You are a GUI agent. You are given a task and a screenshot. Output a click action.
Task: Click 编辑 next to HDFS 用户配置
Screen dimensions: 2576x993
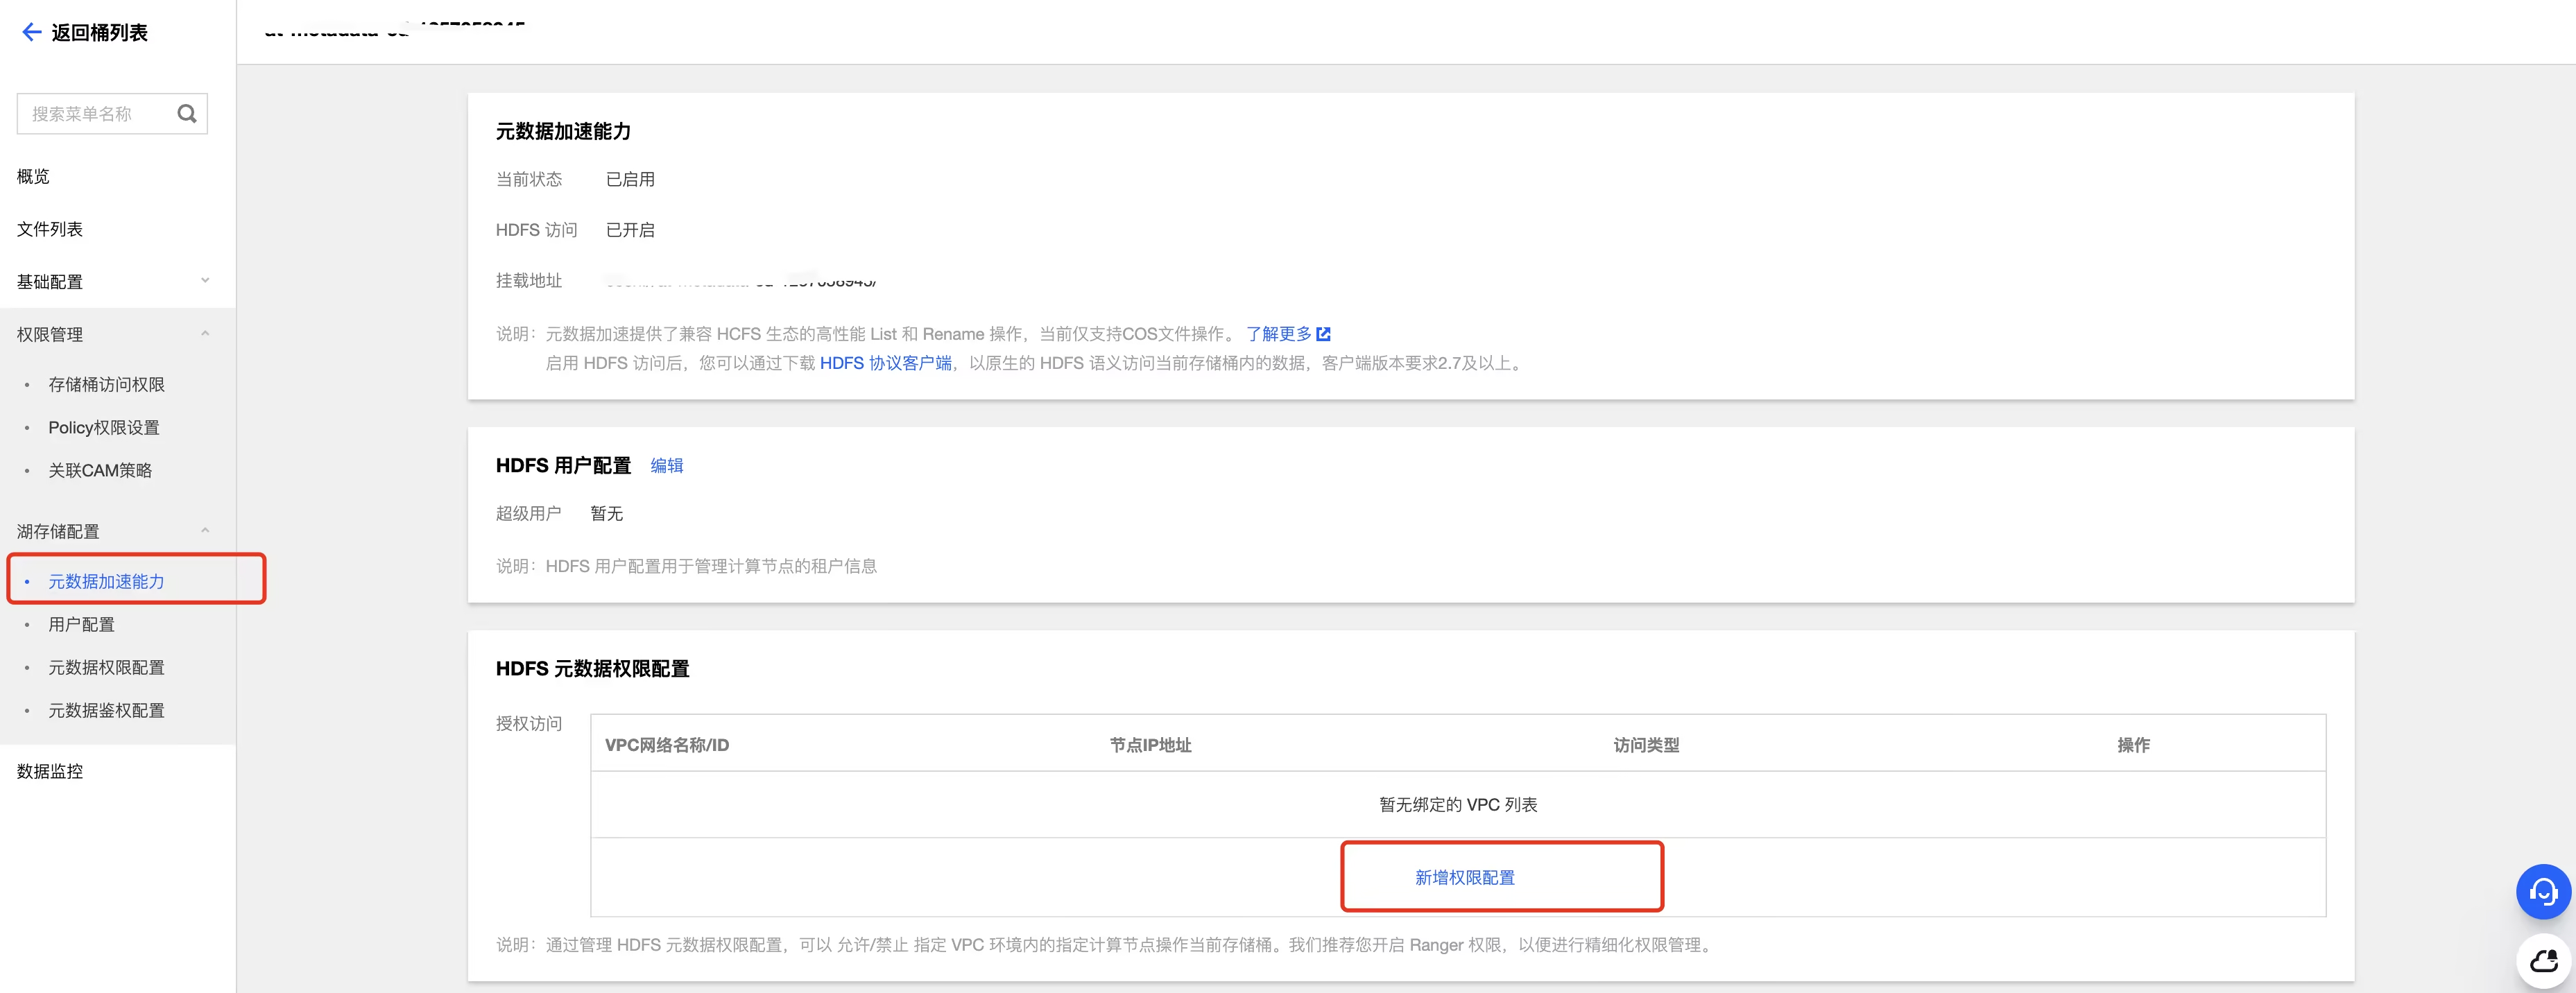[x=667, y=466]
